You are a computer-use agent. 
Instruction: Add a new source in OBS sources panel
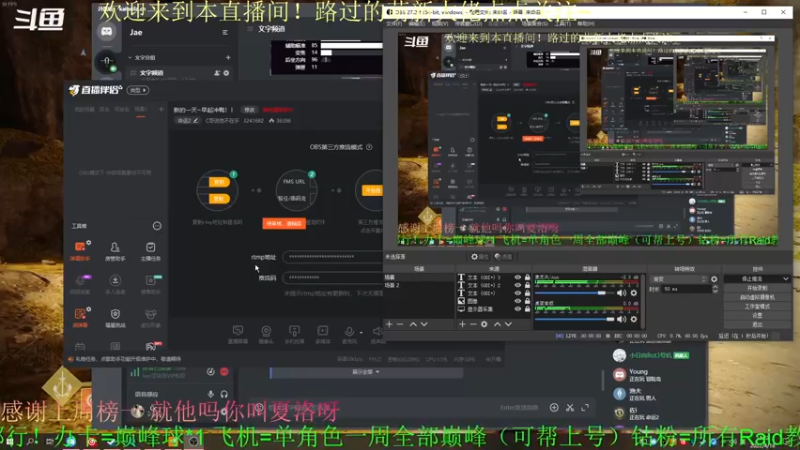pos(462,324)
